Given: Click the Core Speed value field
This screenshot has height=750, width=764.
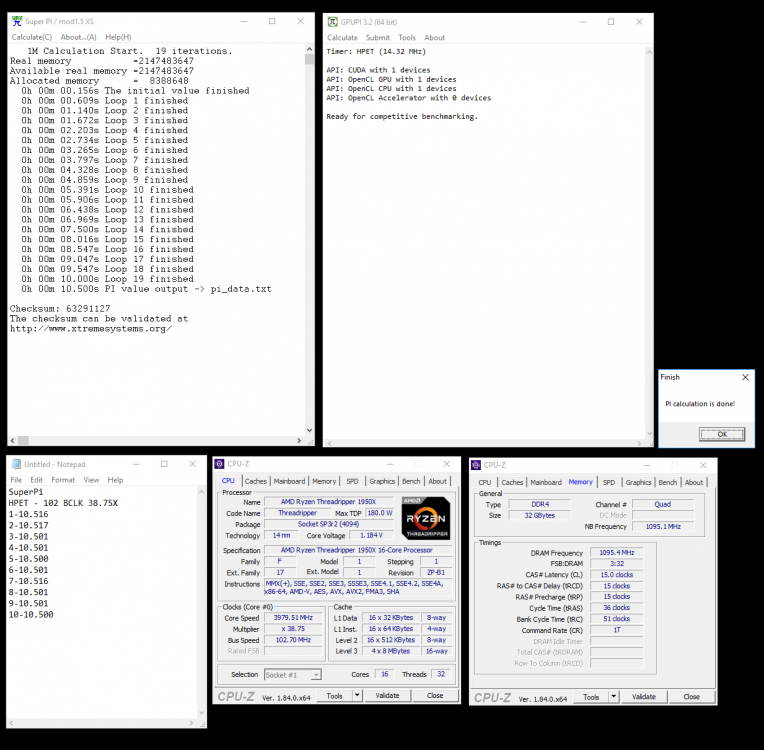Looking at the screenshot, I should coord(293,617).
